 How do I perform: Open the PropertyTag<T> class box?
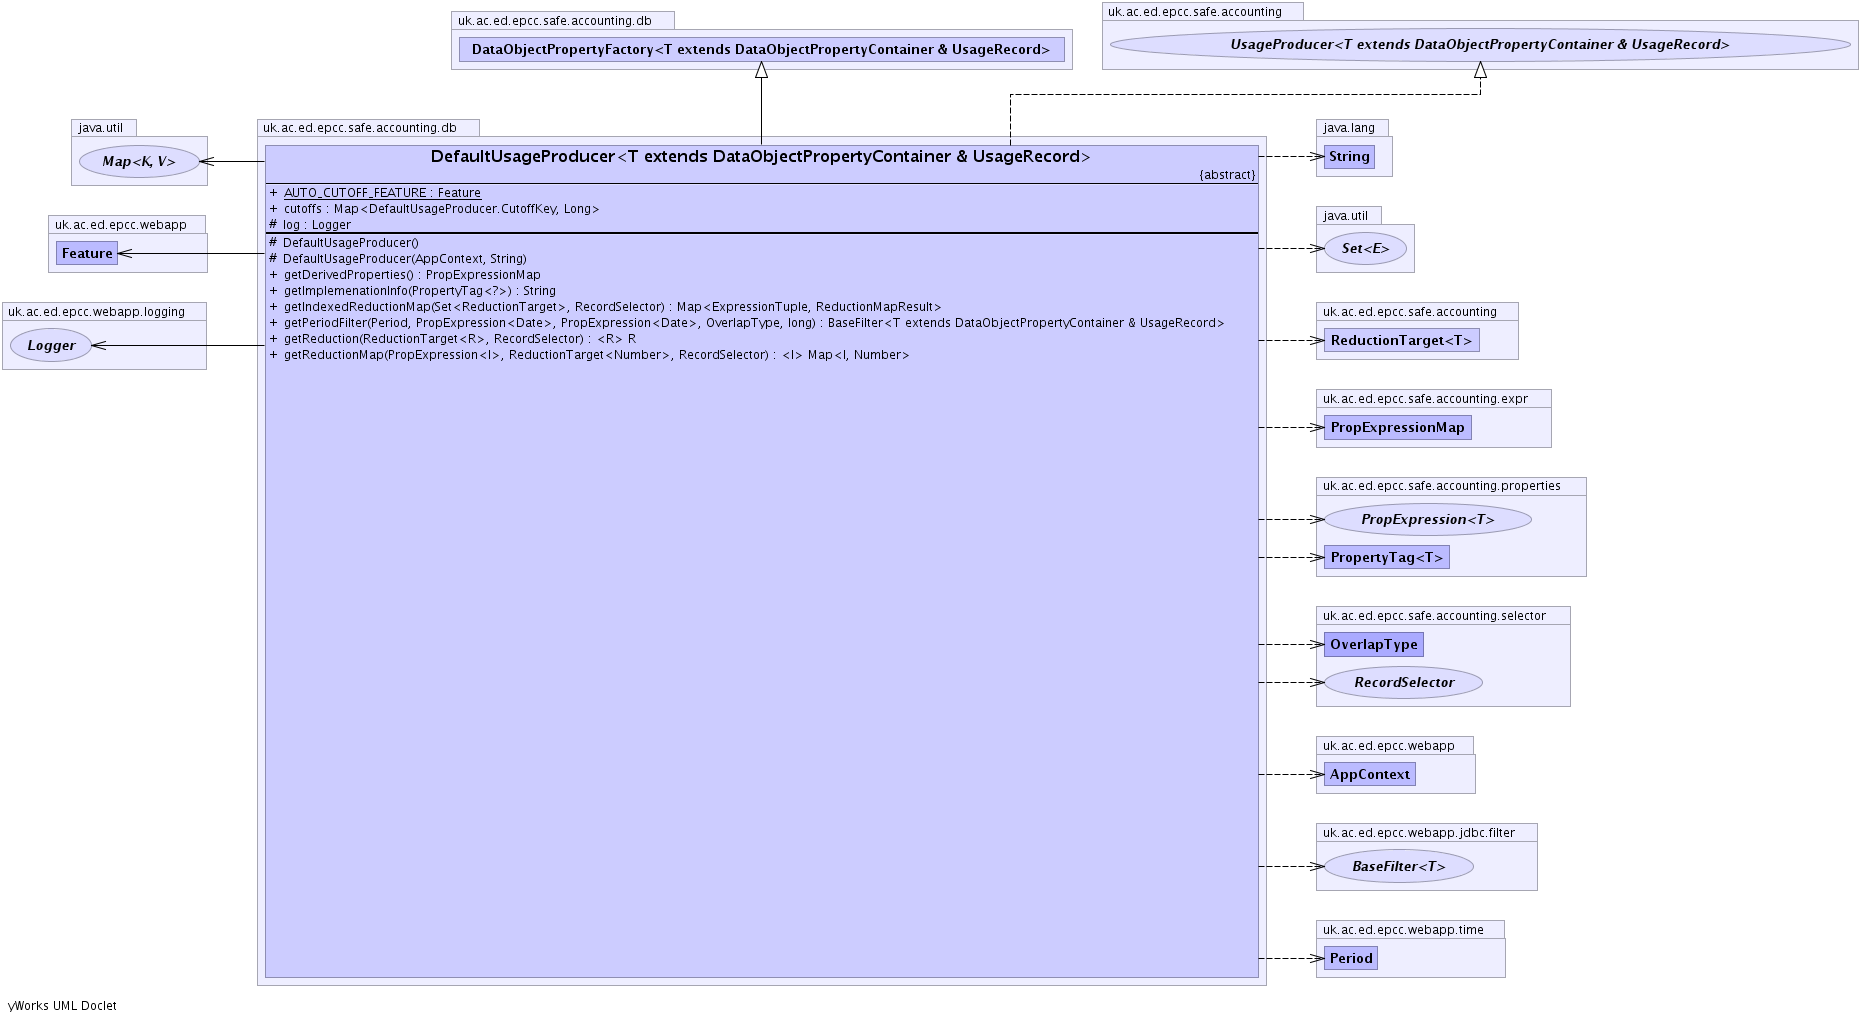(1385, 558)
